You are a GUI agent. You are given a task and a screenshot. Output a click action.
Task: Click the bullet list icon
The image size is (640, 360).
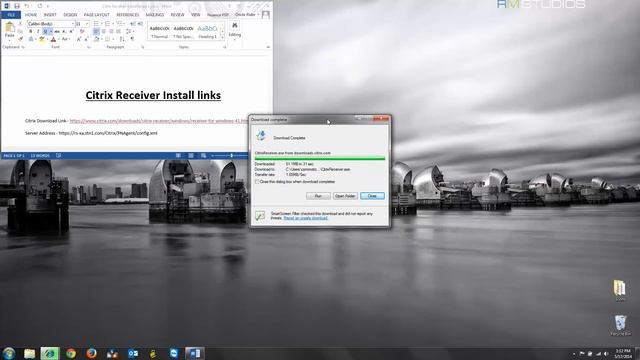pyautogui.click(x=96, y=24)
